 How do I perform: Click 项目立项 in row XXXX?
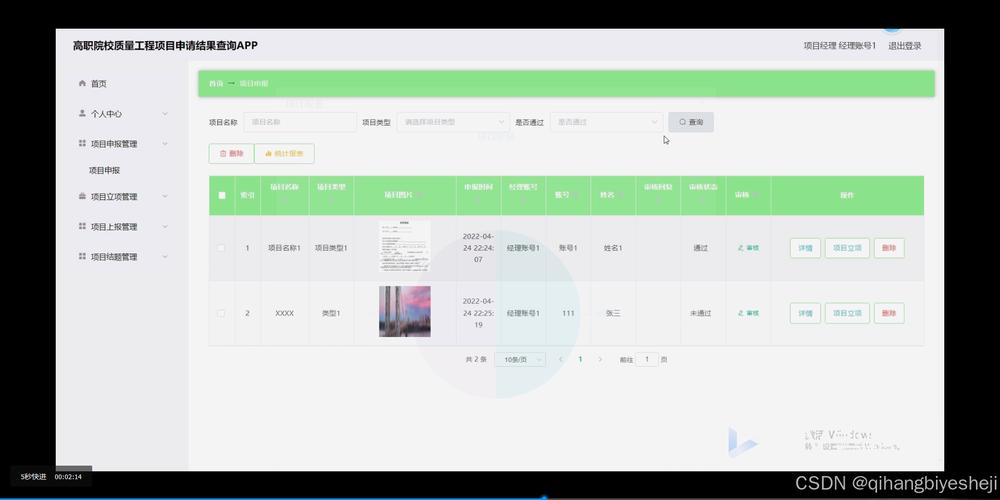[847, 313]
